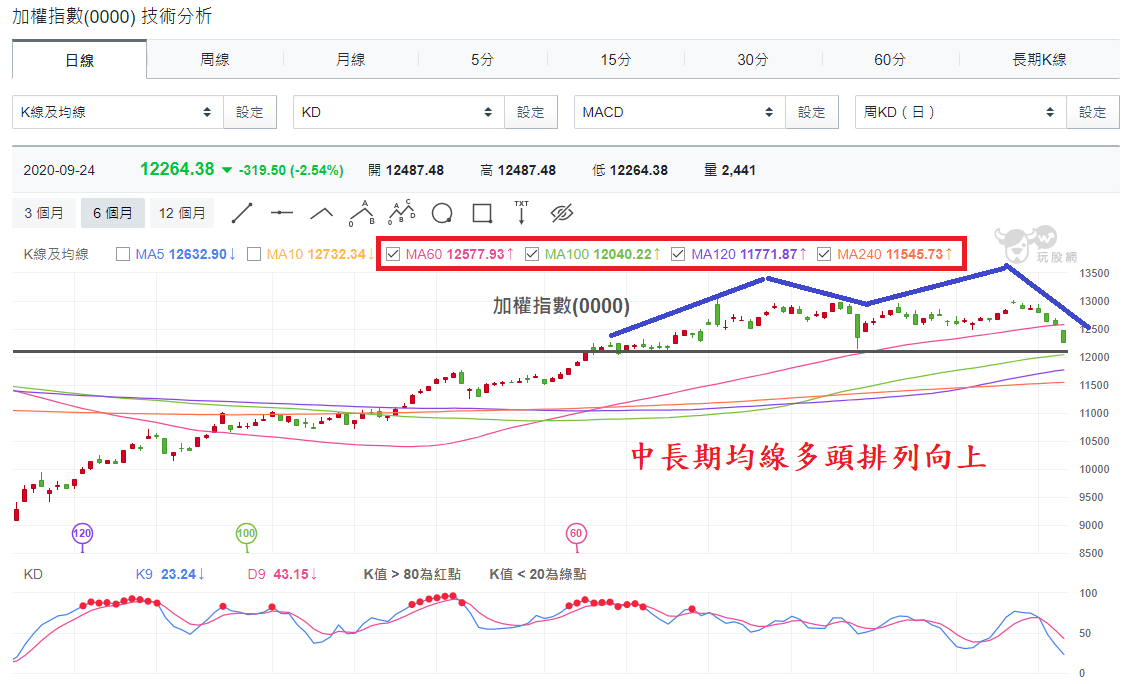Click 設定 next to 周KD(日) dropdown
This screenshot has height=684, width=1132.
coord(1092,112)
